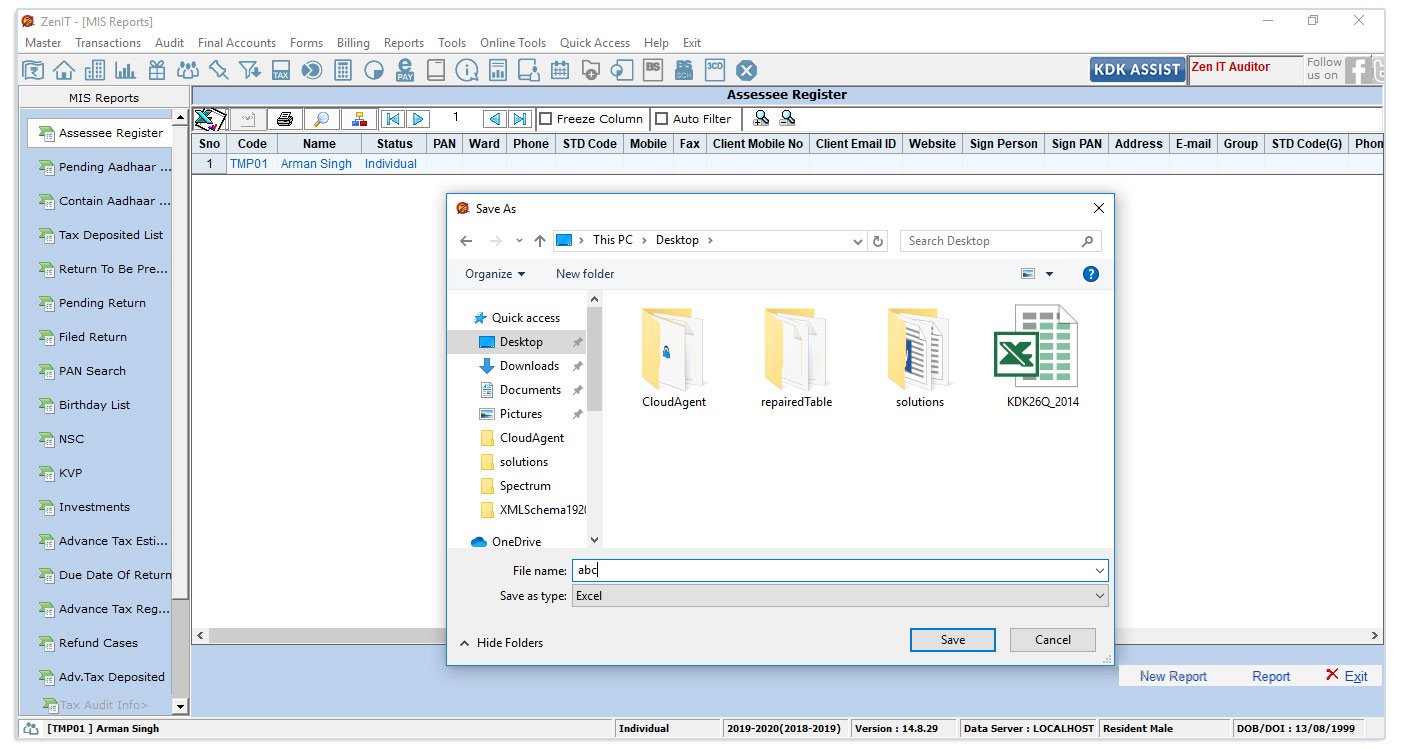Open the Final Accounts menu
This screenshot has width=1402, height=750.
236,43
